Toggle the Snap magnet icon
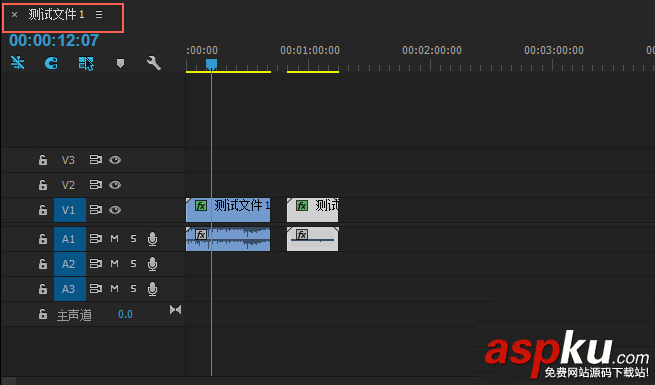655x385 pixels. (x=51, y=63)
